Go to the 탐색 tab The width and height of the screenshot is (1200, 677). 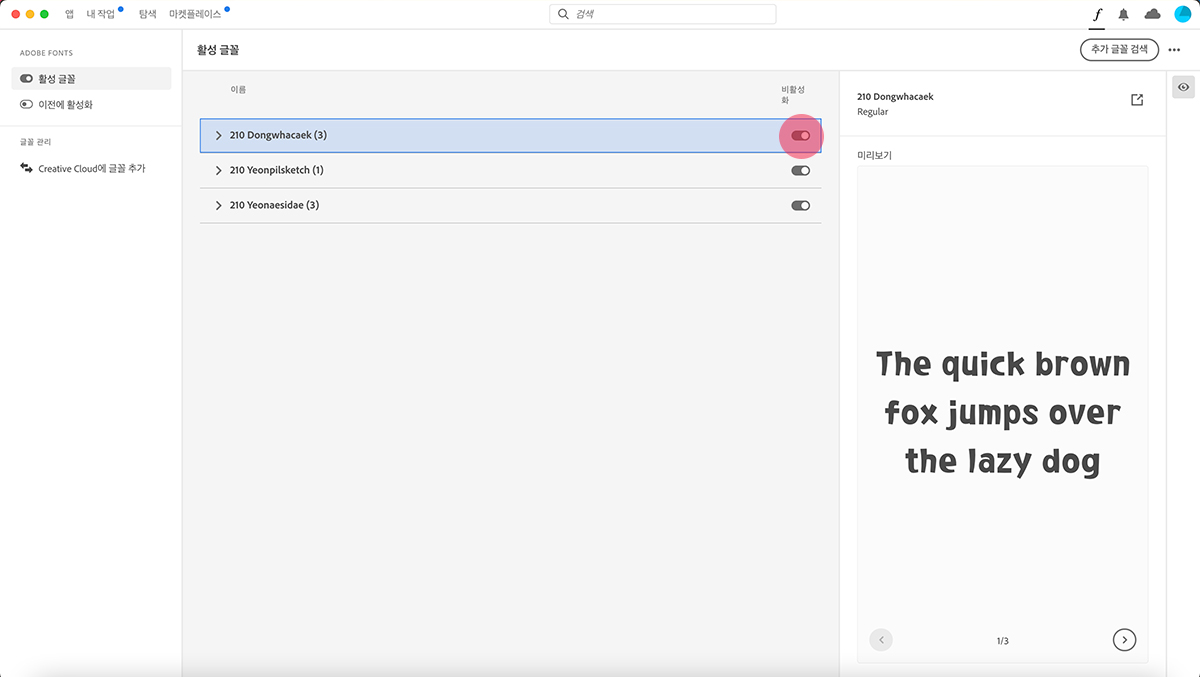(147, 14)
